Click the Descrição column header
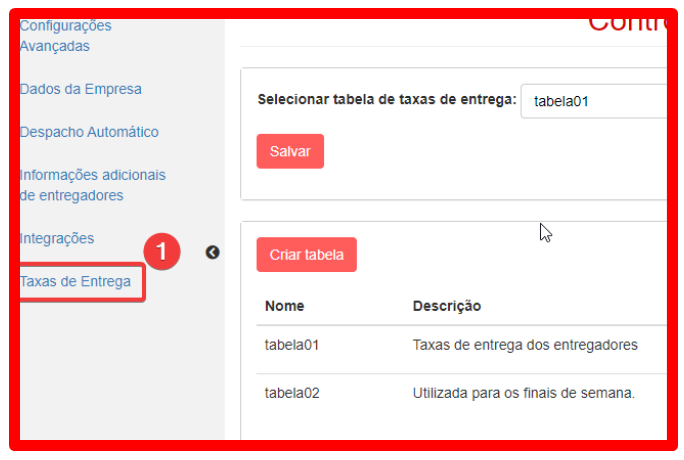Image resolution: width=684 pixels, height=460 pixels. 447,306
